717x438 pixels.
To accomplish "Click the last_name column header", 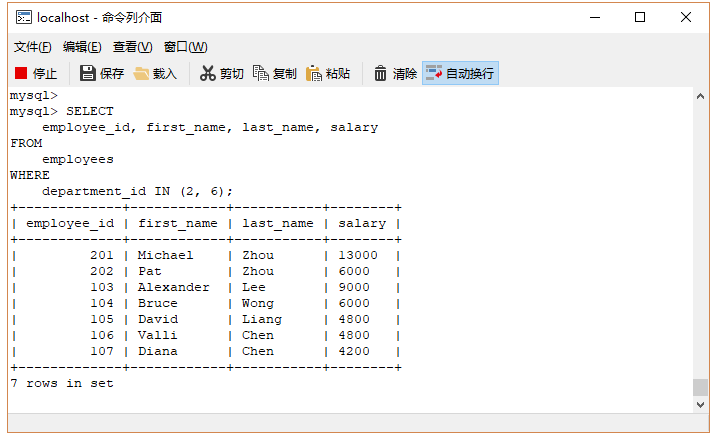I will coord(278,224).
